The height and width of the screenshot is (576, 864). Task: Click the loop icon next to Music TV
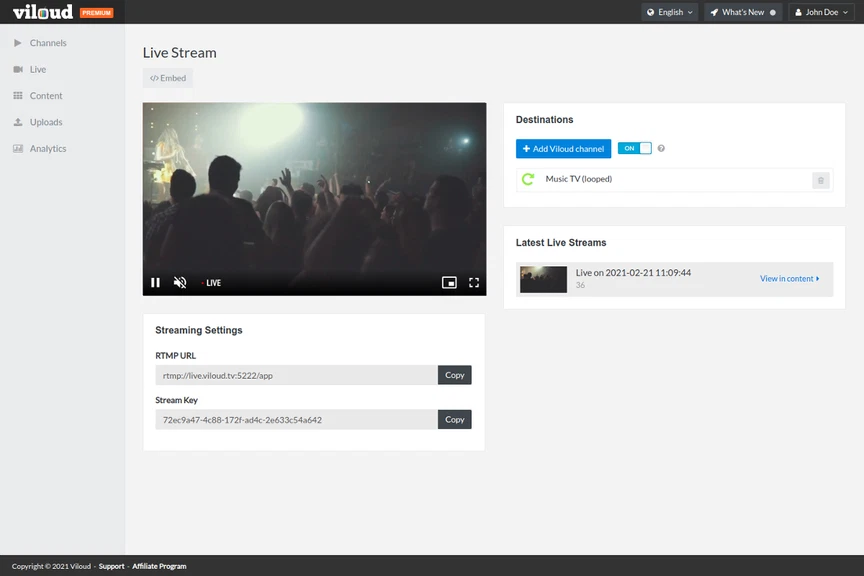(x=527, y=179)
